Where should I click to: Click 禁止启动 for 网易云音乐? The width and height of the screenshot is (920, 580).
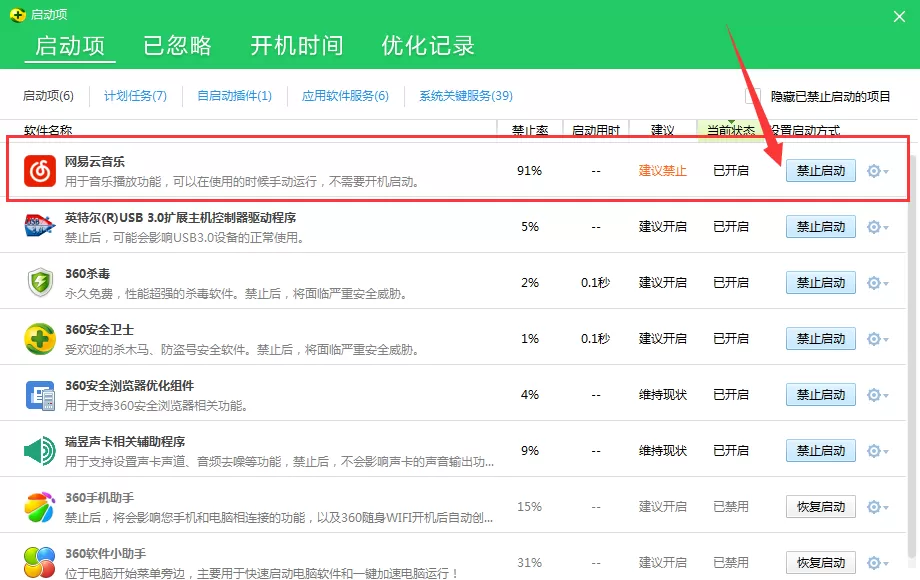(x=820, y=171)
